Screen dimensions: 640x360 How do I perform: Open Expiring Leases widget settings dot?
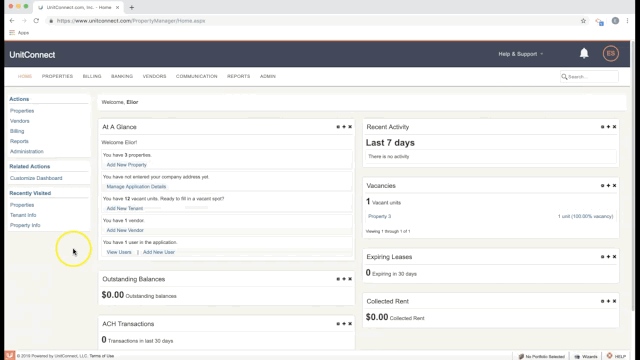[x=602, y=257]
